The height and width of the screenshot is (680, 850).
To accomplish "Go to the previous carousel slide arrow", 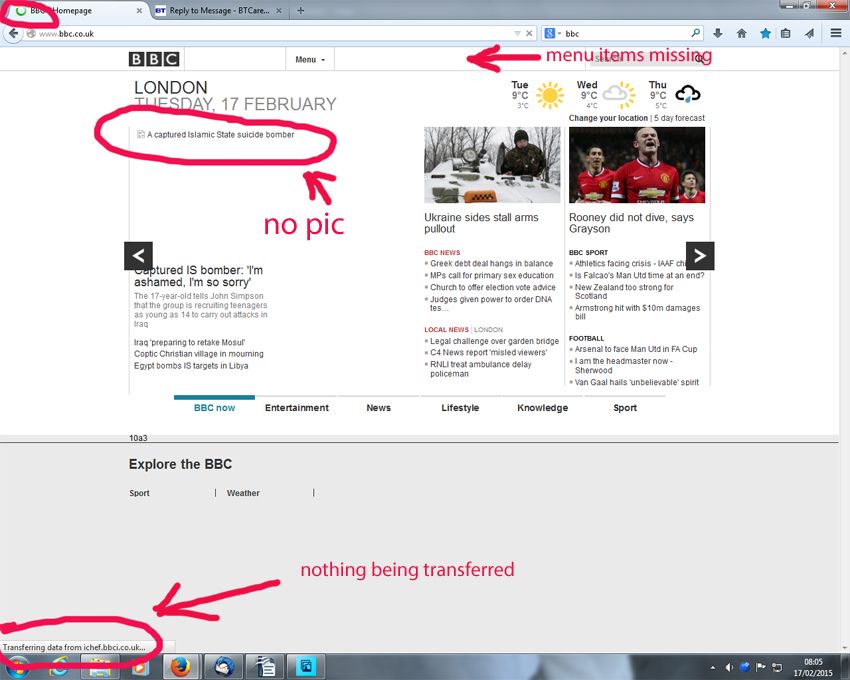I will tap(138, 256).
